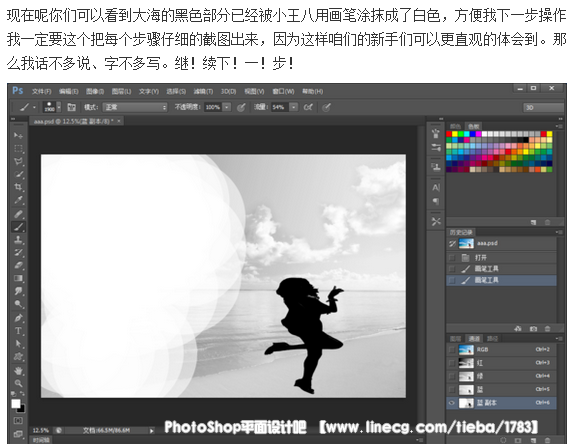This screenshot has height=444, width=588.
Task: Select the Custom Shape tool
Action: coord(18,357)
